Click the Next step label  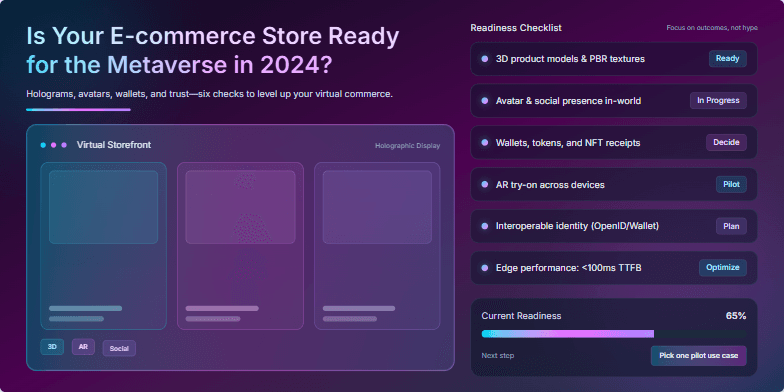(x=498, y=356)
